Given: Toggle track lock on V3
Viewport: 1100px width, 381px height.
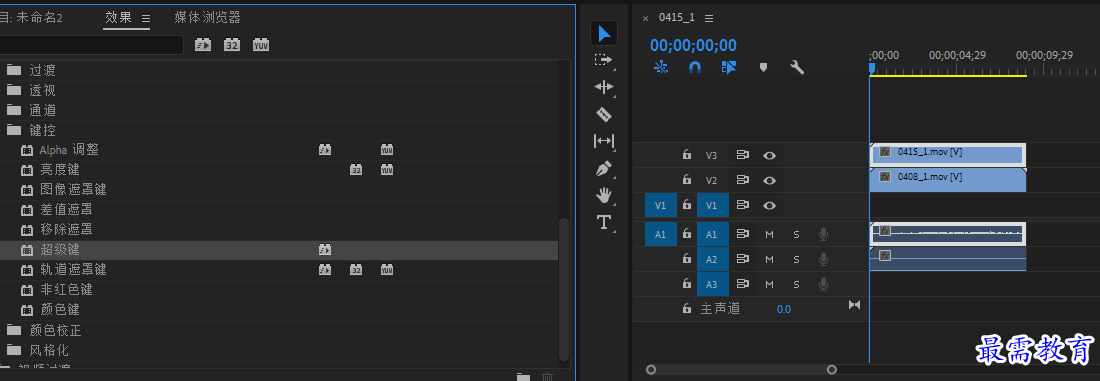Looking at the screenshot, I should (x=687, y=155).
